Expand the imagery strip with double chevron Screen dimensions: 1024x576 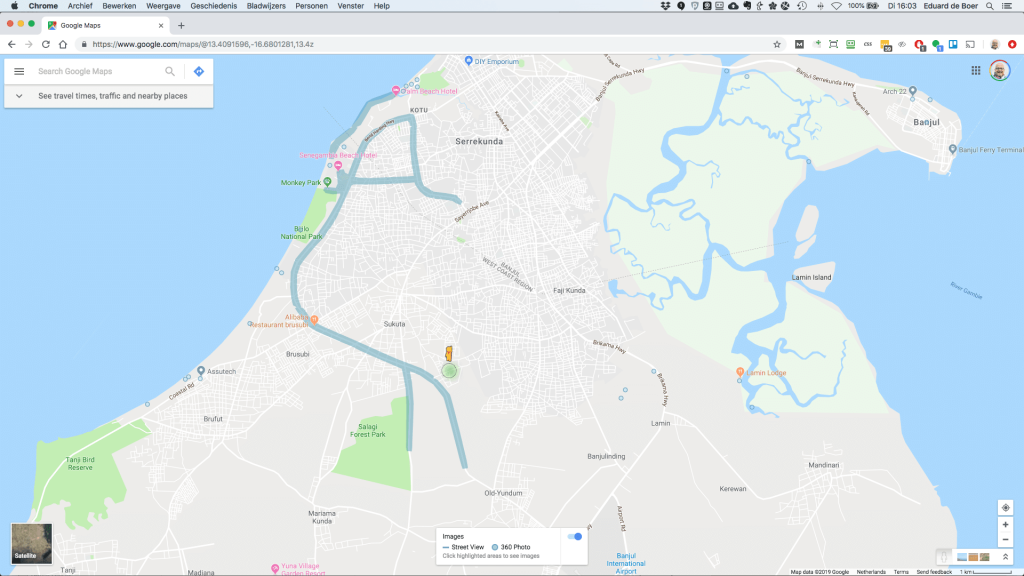pos(1005,556)
